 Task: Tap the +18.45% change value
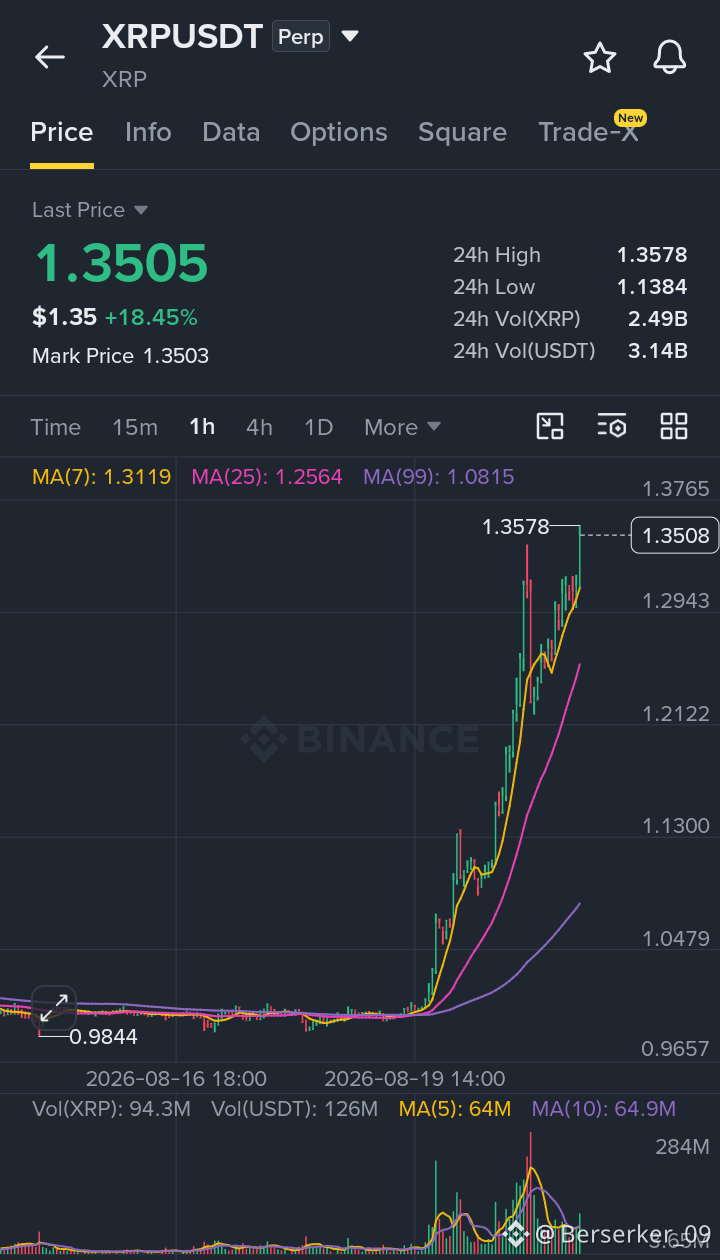[151, 318]
